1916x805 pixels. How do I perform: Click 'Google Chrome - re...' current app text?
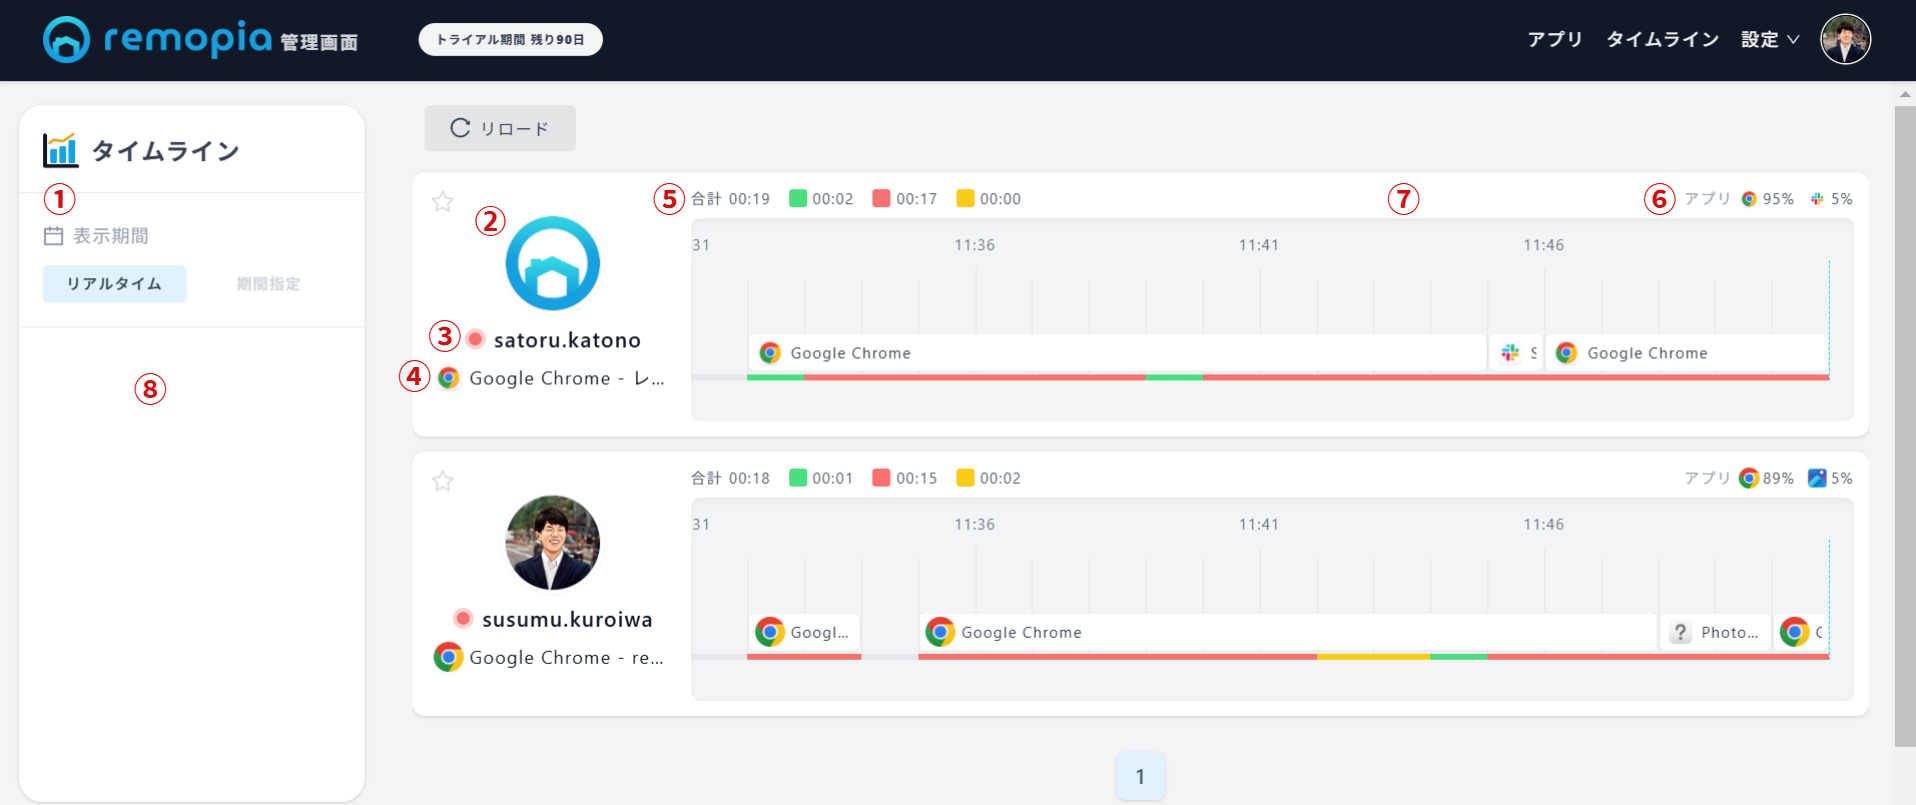567,657
